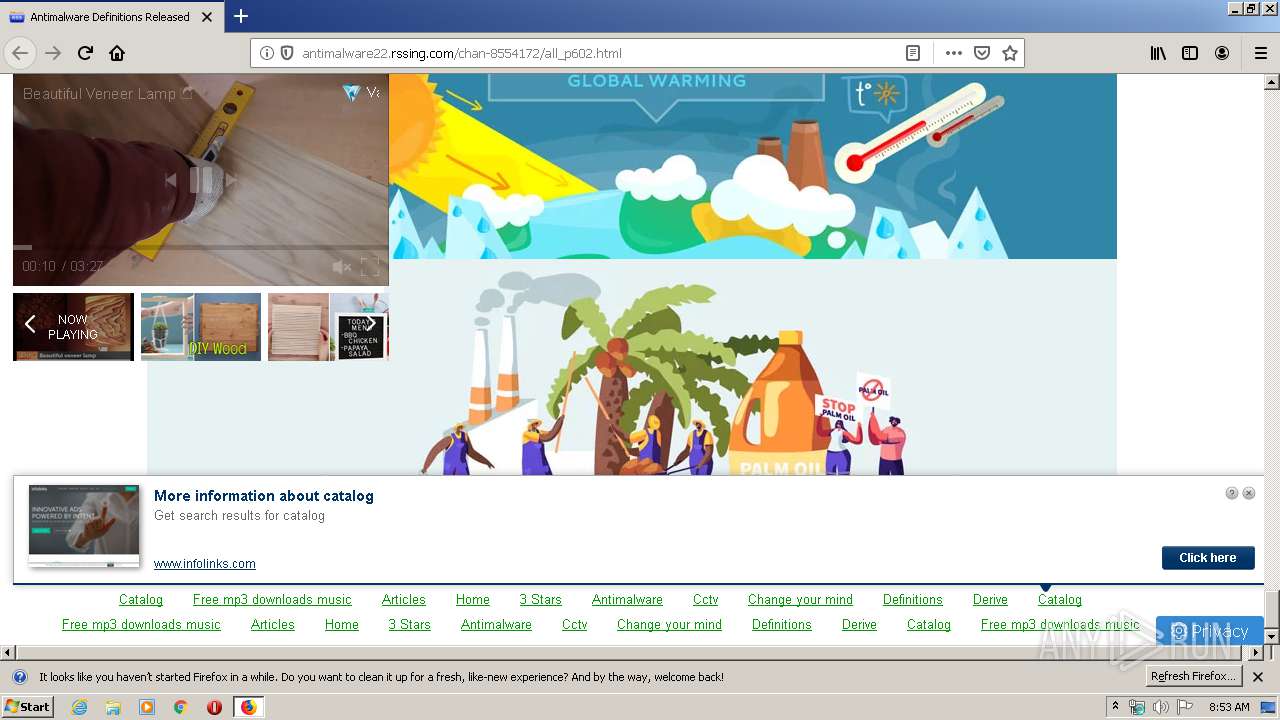Close the infolinks ad overlay

point(1249,493)
